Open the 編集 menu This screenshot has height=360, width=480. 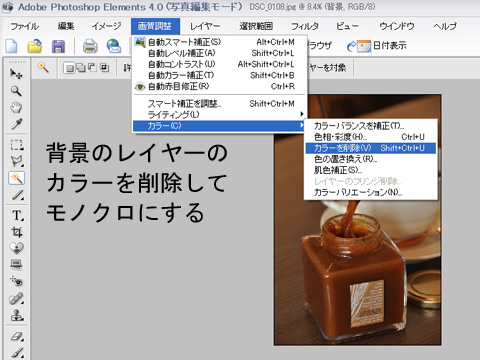[66, 26]
